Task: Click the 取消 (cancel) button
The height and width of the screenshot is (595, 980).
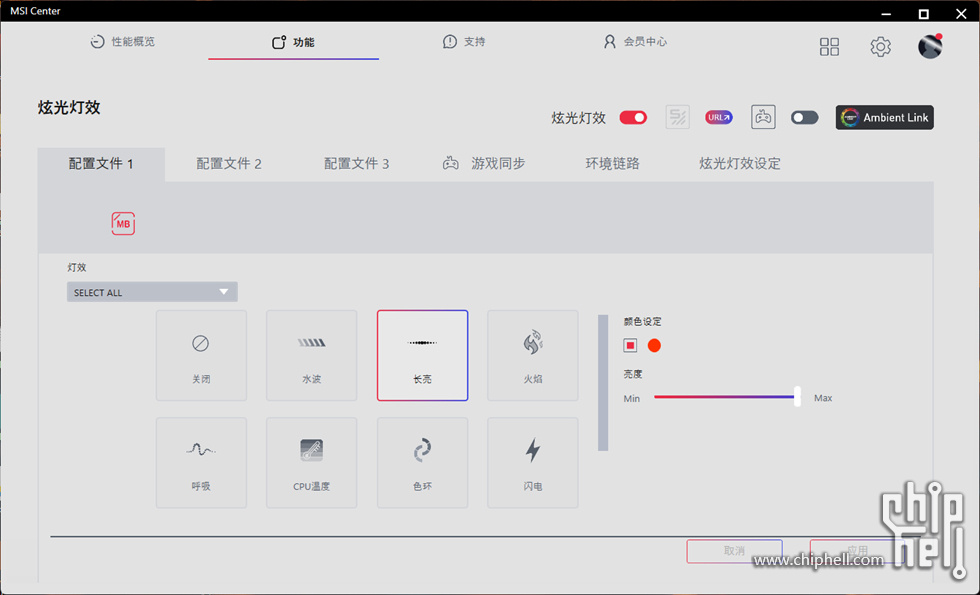Action: [734, 551]
